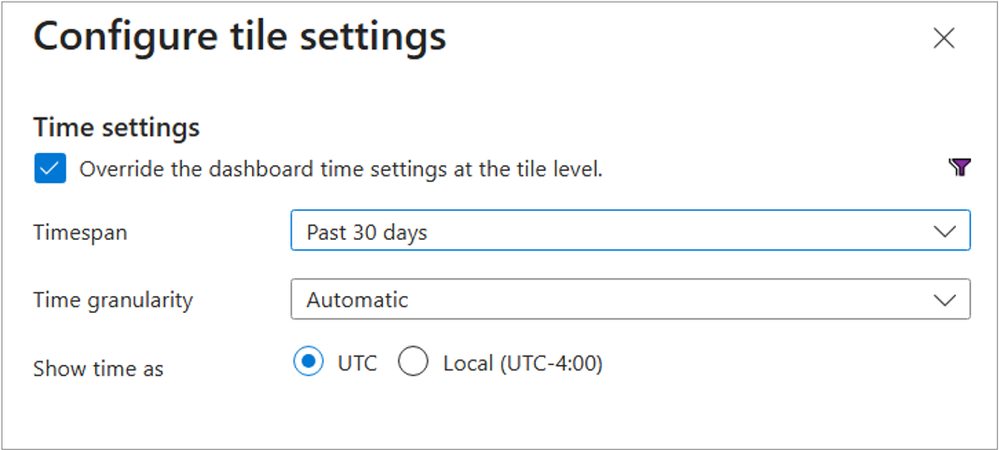
Task: Expand the Timespan chevron arrow
Action: coord(944,232)
